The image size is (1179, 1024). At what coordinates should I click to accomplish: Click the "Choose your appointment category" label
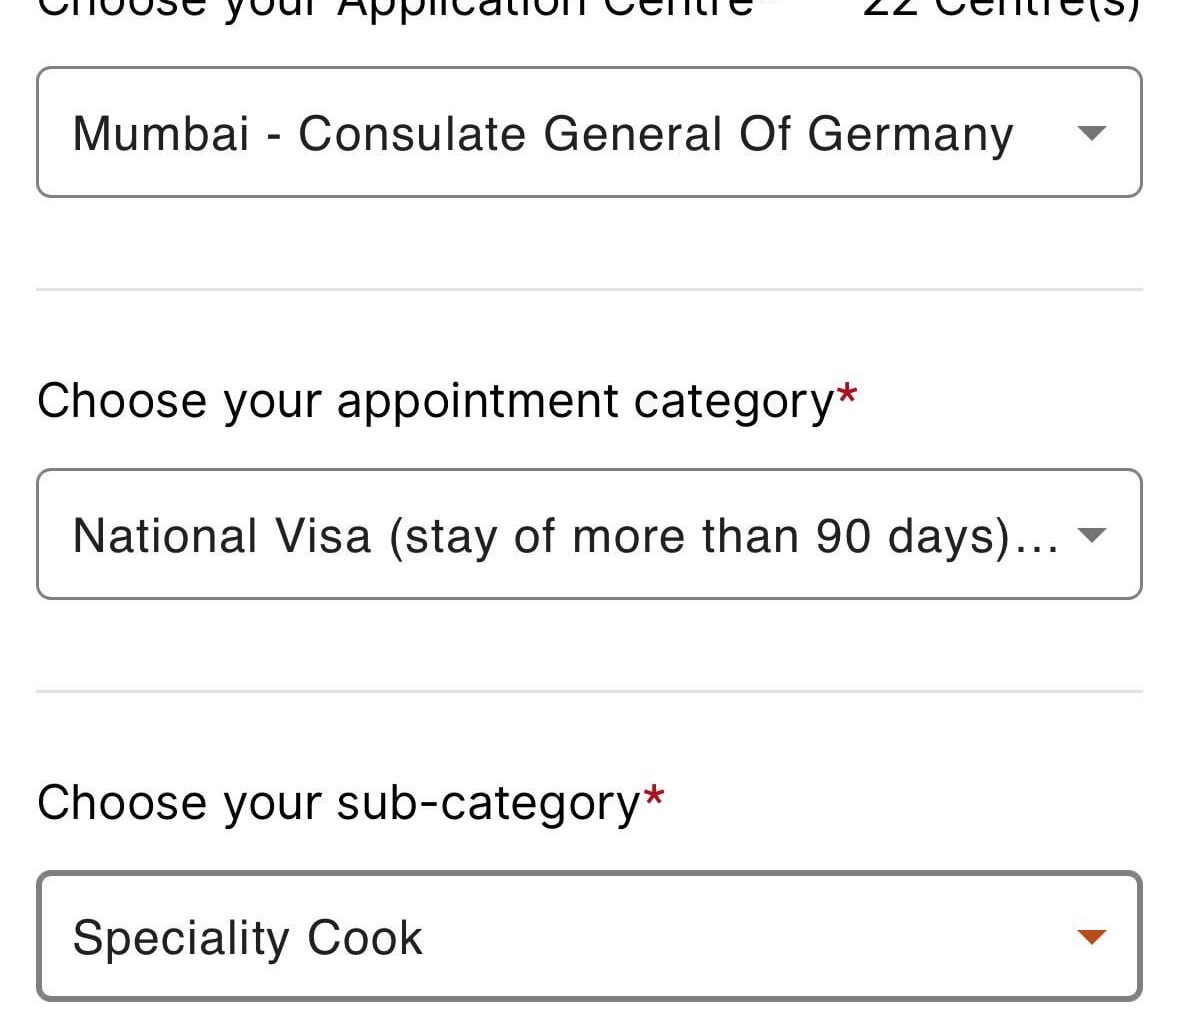(x=435, y=401)
